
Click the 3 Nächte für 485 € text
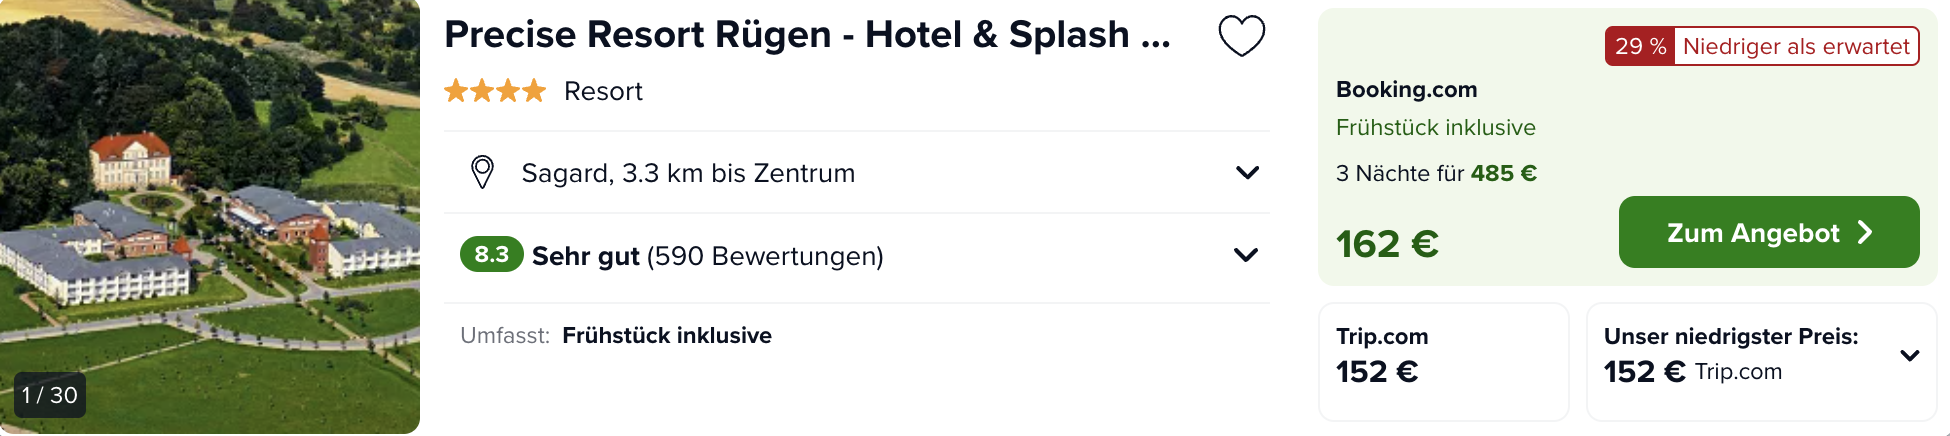click(x=1436, y=173)
